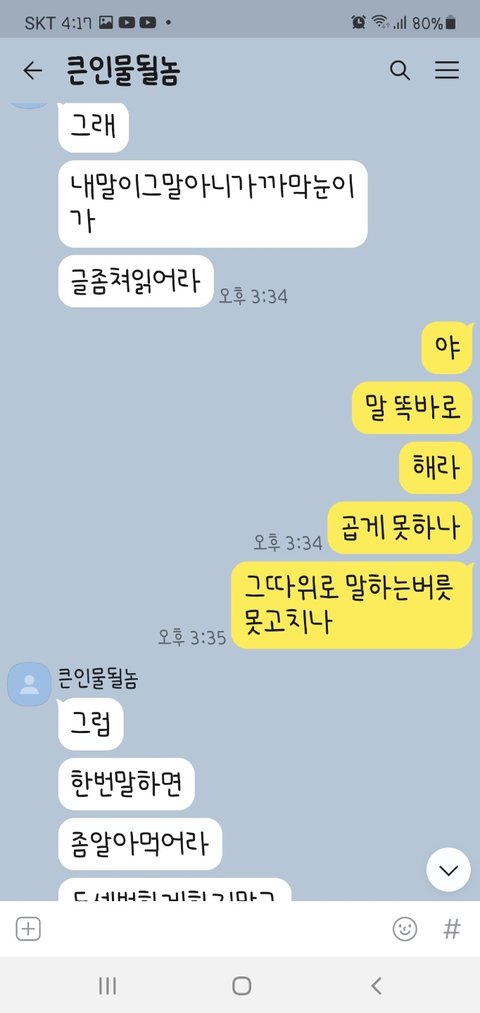480x1013 pixels.
Task: Open search in the chat room
Action: click(400, 70)
